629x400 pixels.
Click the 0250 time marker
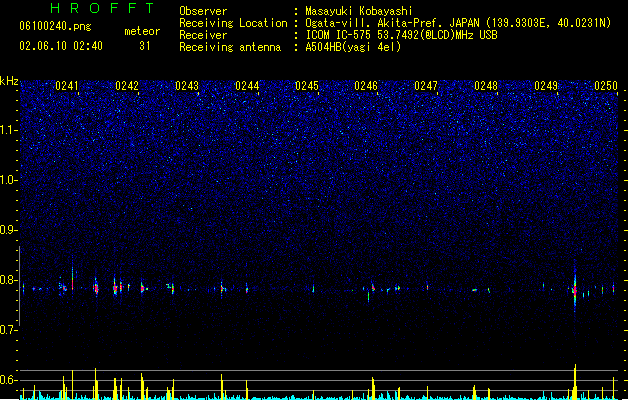pos(606,86)
